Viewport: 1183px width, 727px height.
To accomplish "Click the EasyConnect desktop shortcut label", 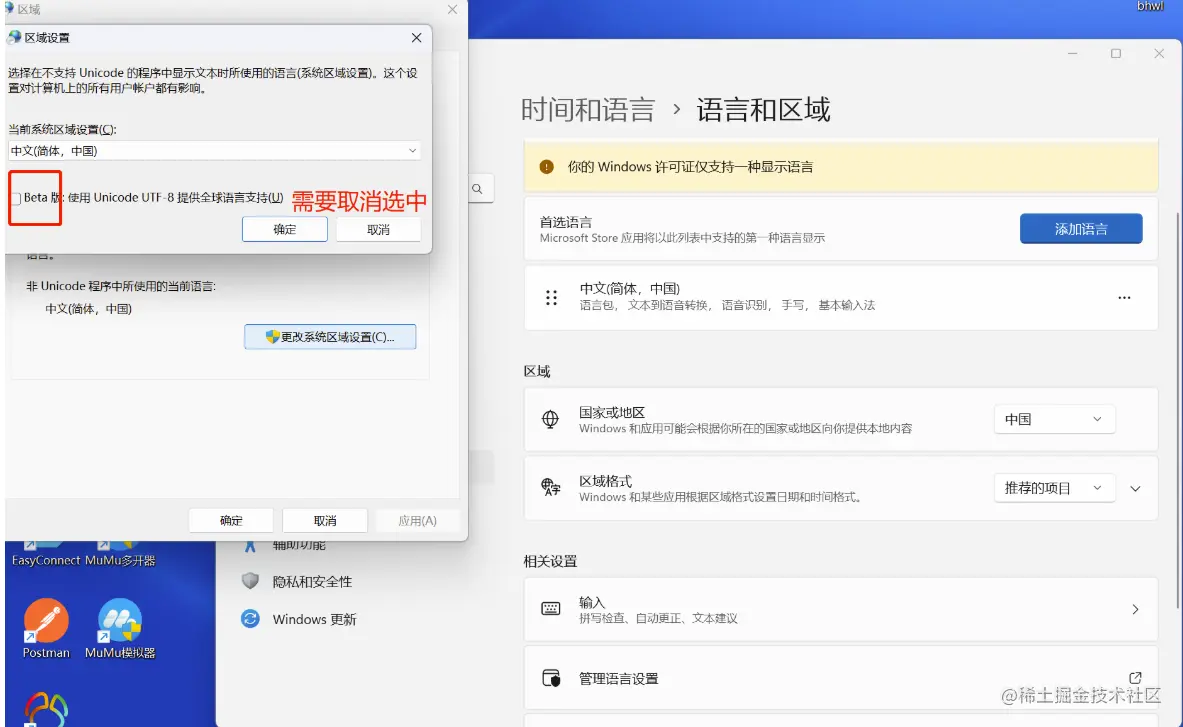I will pos(45,560).
